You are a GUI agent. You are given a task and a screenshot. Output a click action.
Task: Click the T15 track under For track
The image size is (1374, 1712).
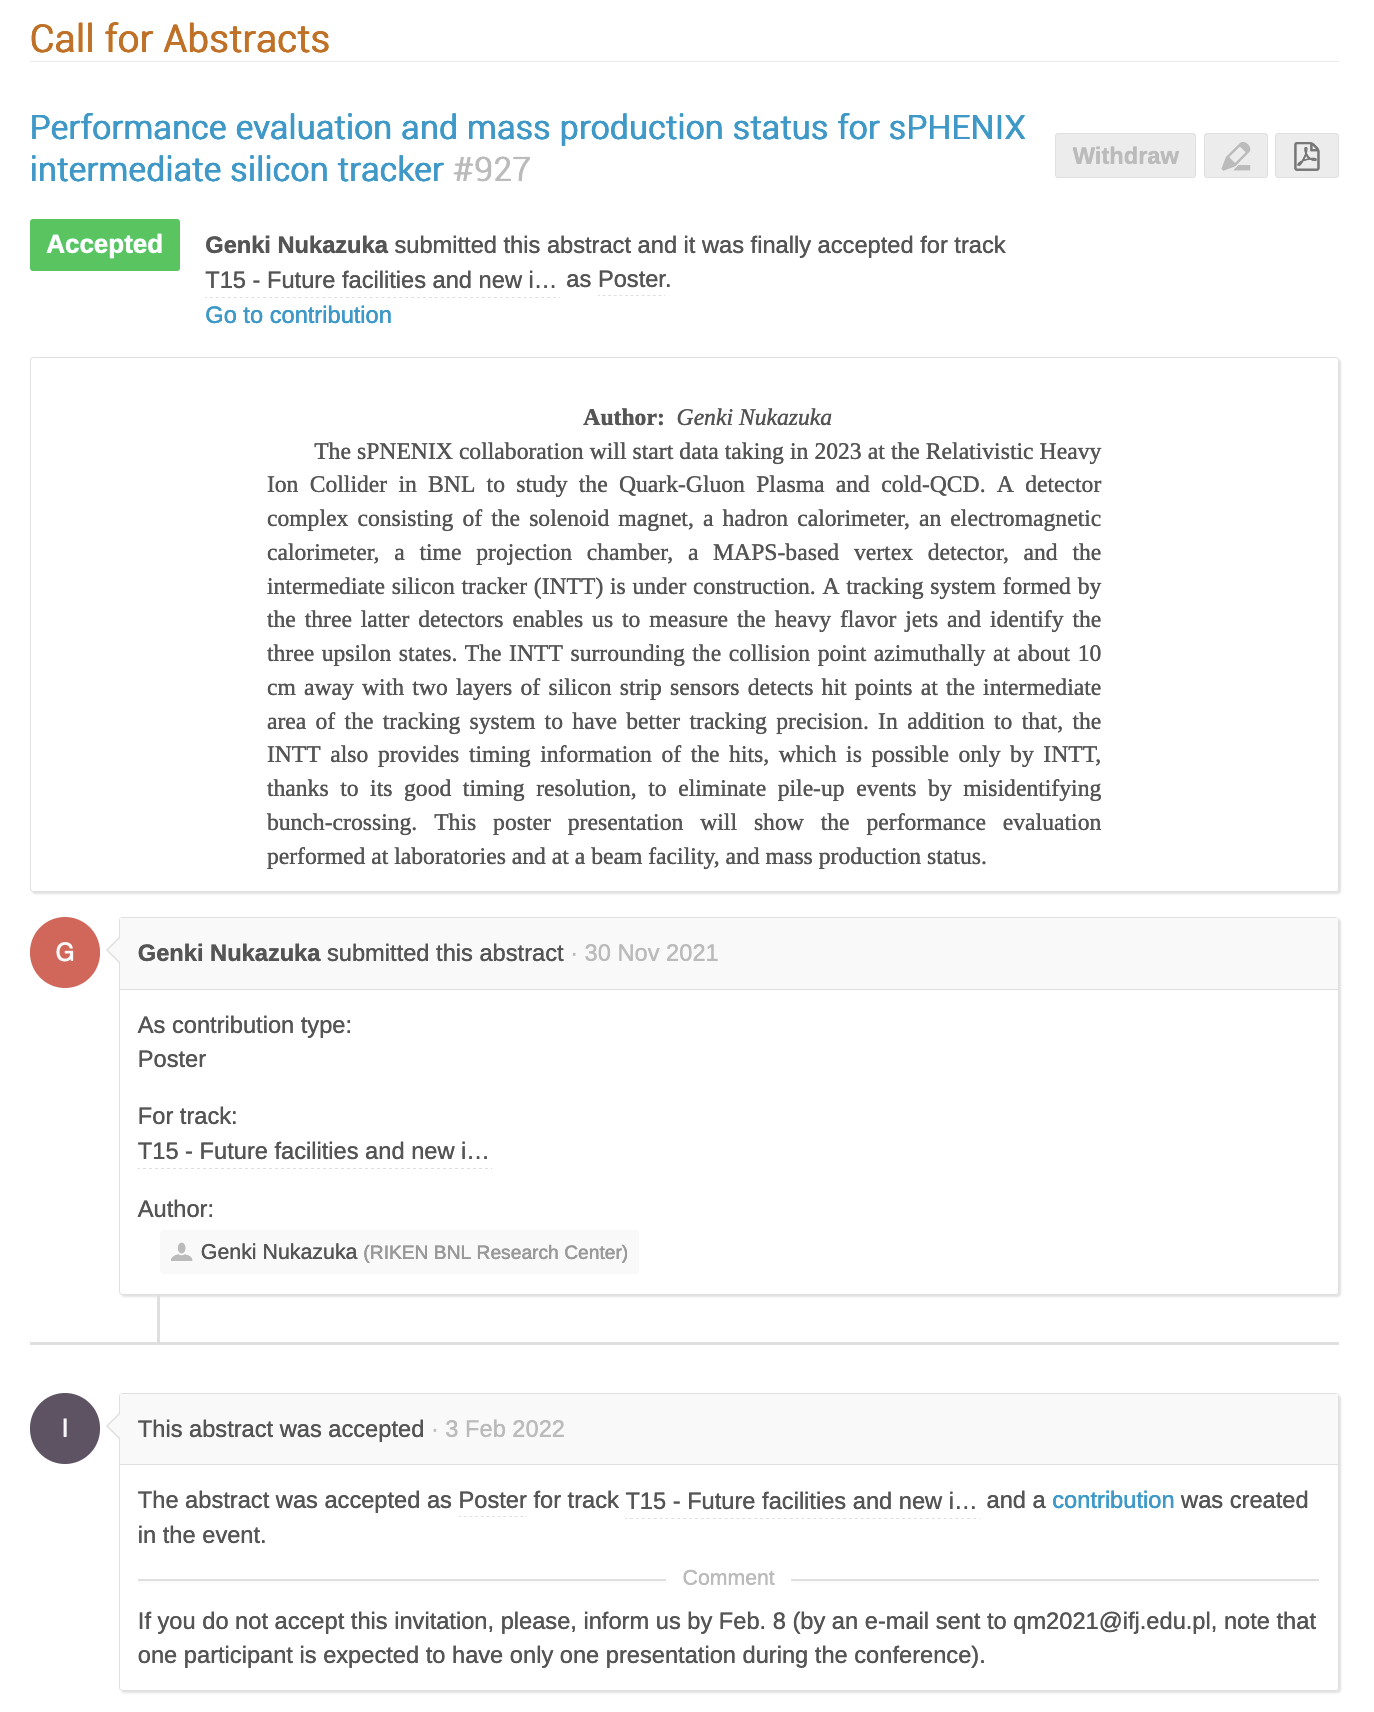(313, 1151)
